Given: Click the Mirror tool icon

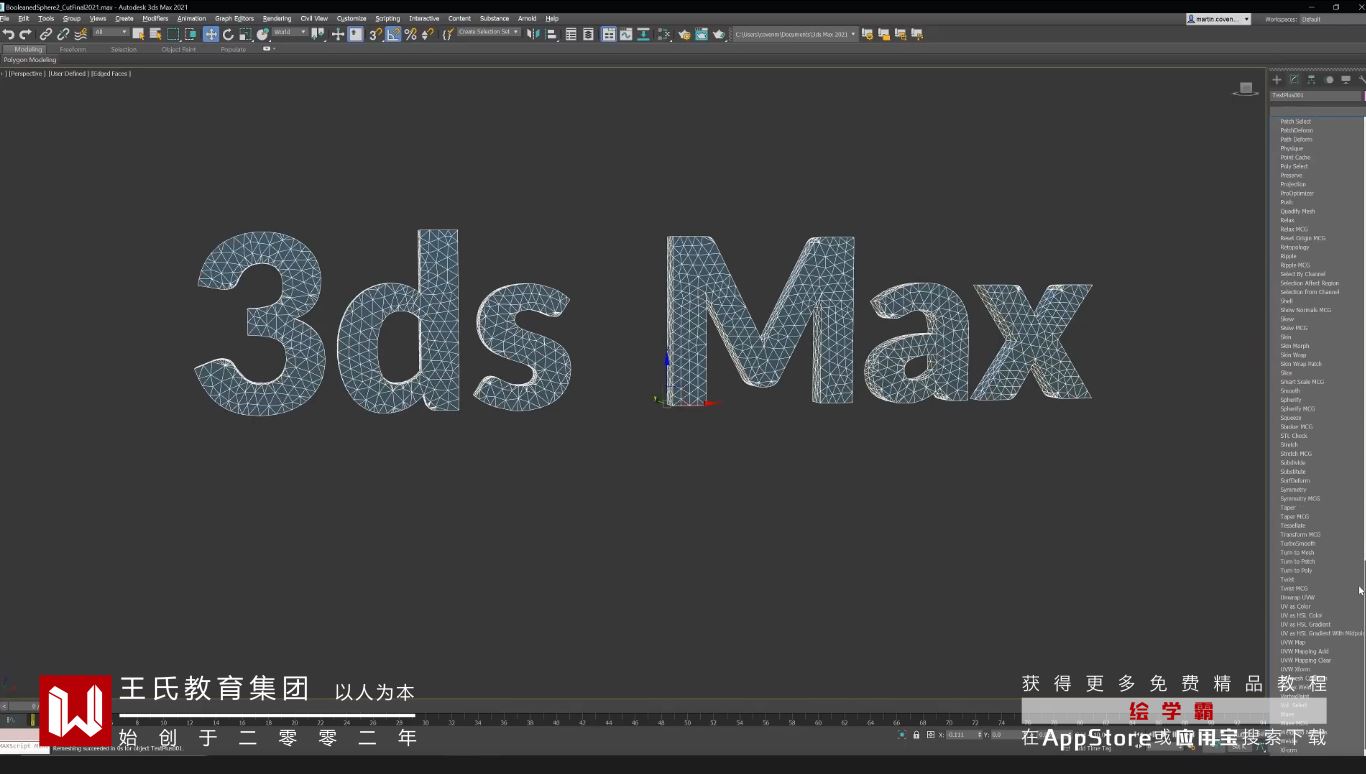Looking at the screenshot, I should pos(533,34).
